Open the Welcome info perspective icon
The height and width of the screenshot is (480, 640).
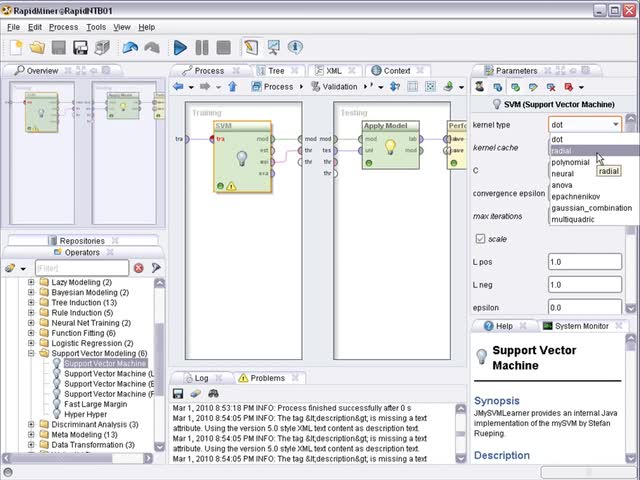[x=295, y=48]
